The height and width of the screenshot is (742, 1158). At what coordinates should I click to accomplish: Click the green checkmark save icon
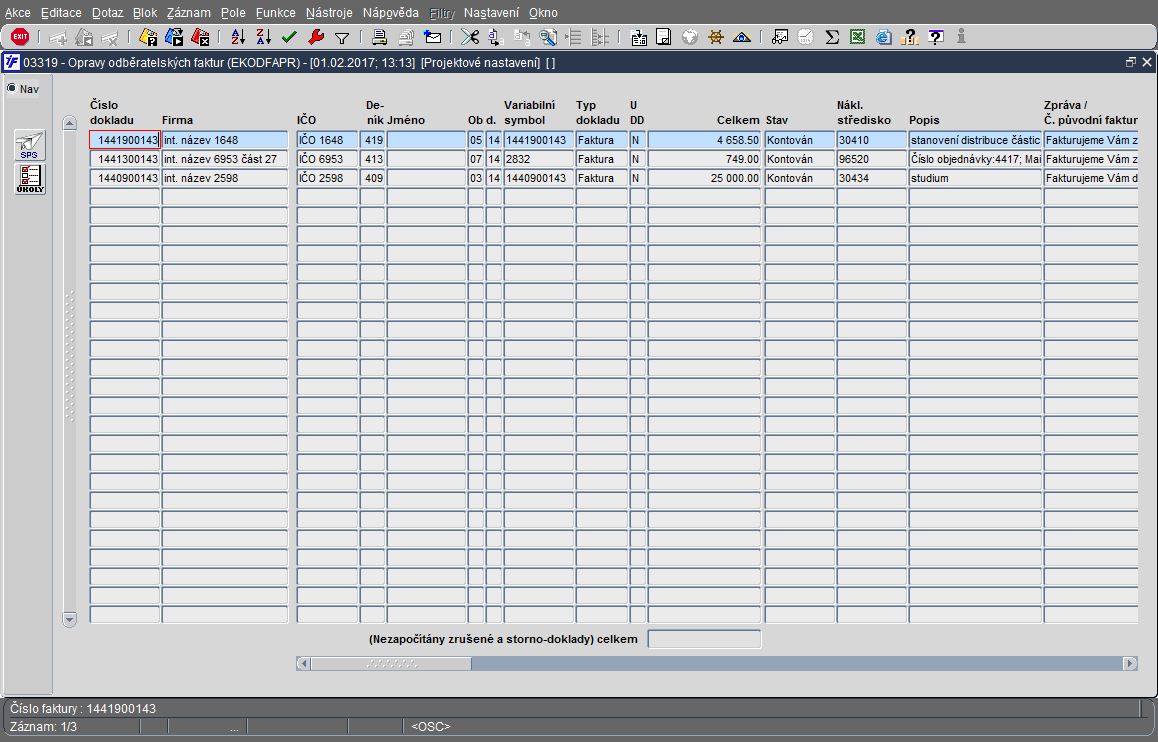pos(290,36)
